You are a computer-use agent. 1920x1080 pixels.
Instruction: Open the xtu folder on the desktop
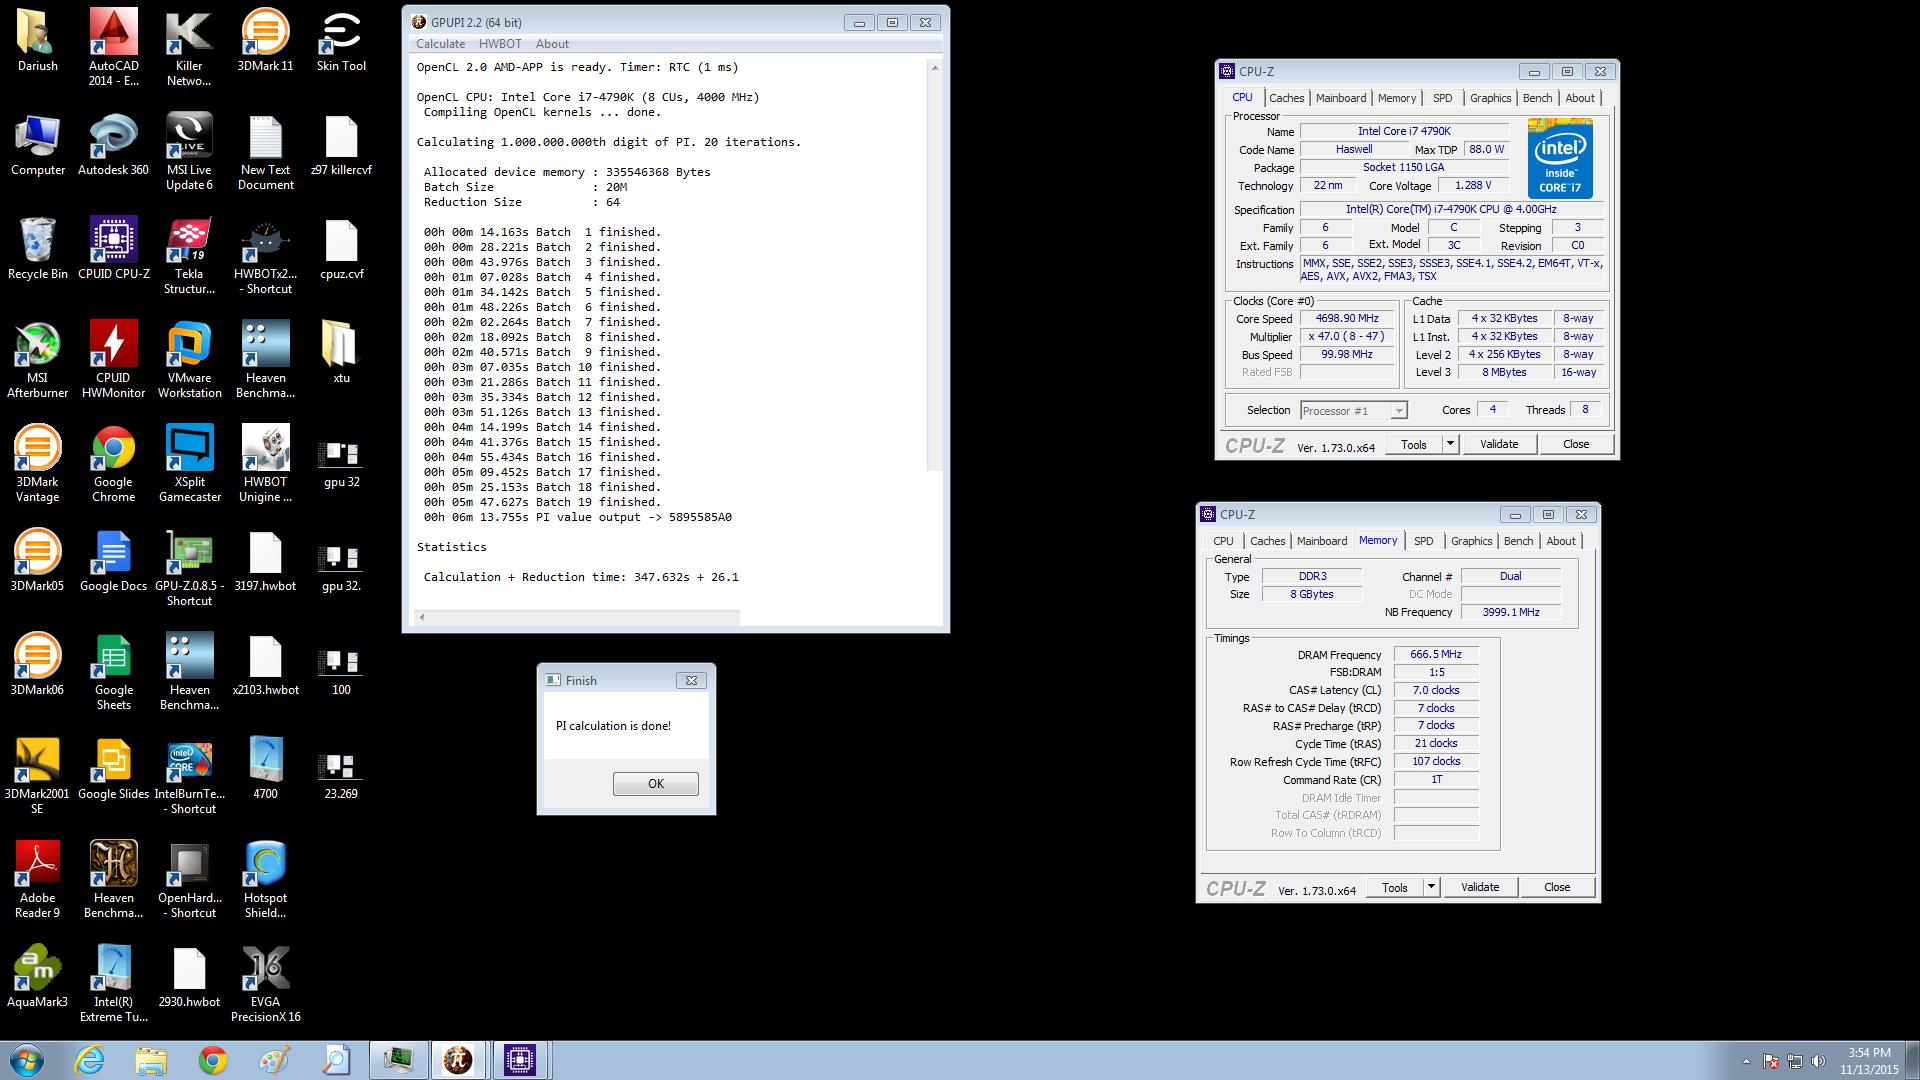pyautogui.click(x=341, y=352)
